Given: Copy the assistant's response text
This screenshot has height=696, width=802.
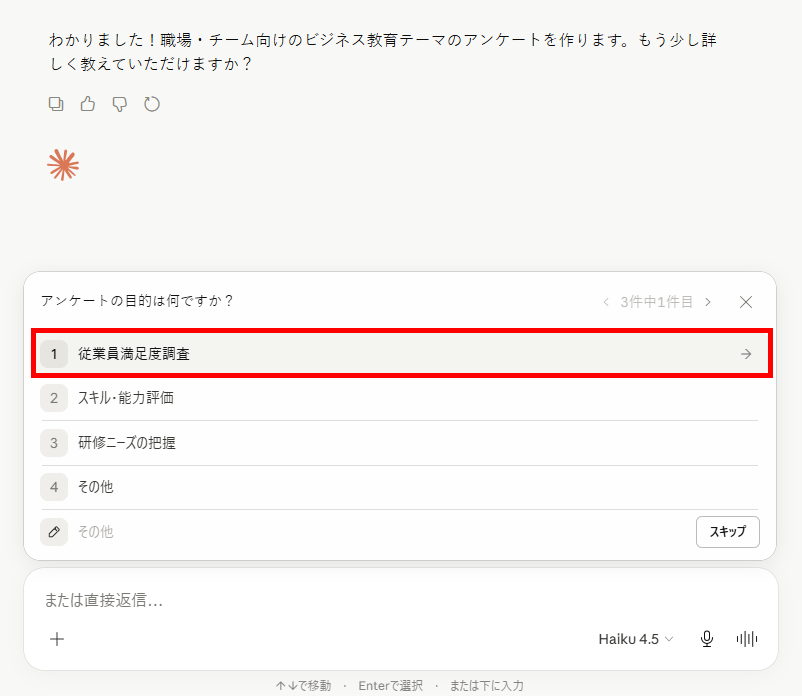Looking at the screenshot, I should pos(56,104).
